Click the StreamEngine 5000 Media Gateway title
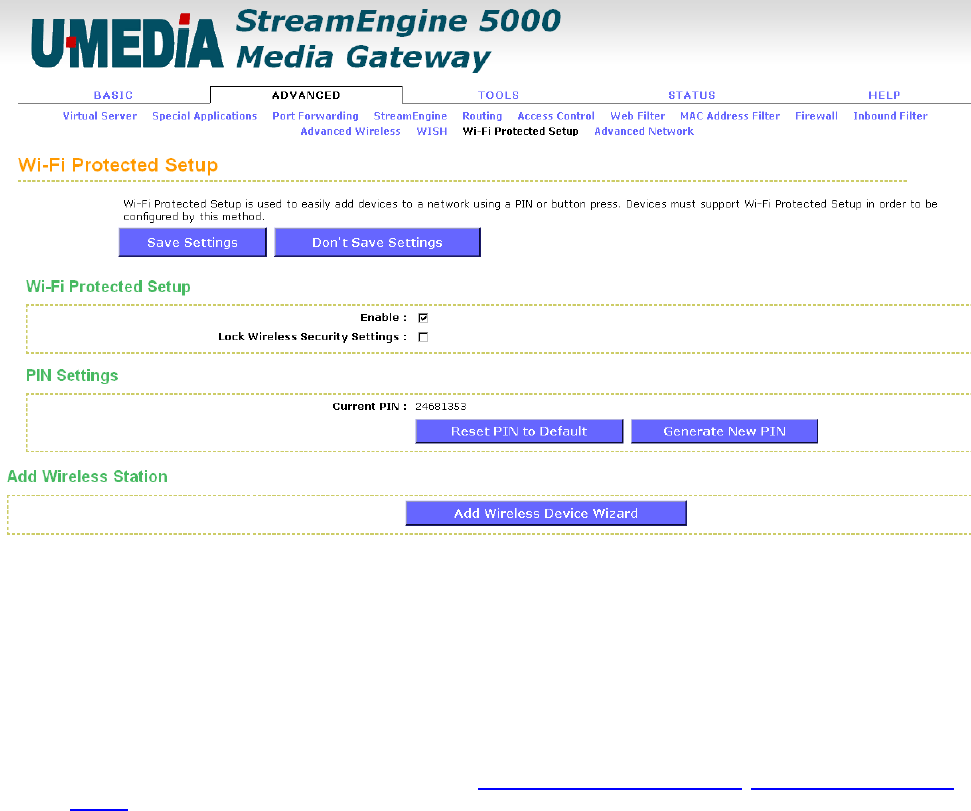The width and height of the screenshot is (971, 811). (x=398, y=39)
